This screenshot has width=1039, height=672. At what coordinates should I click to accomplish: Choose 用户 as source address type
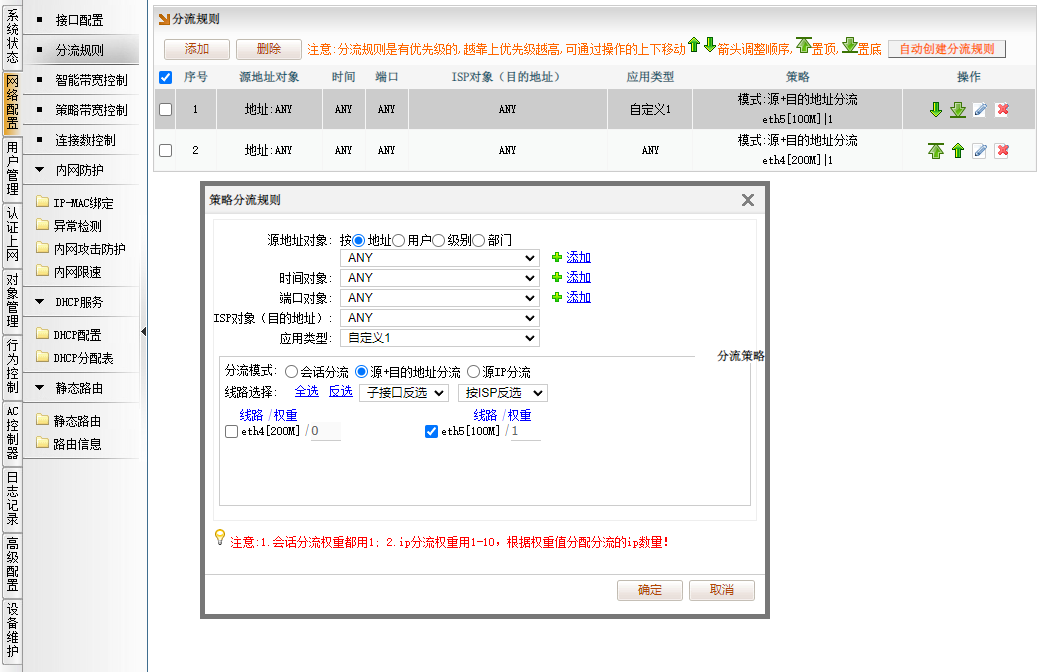point(399,240)
